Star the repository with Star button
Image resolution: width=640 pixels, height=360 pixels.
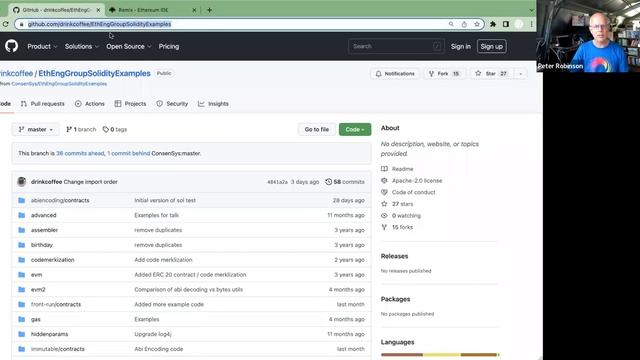(x=491, y=73)
